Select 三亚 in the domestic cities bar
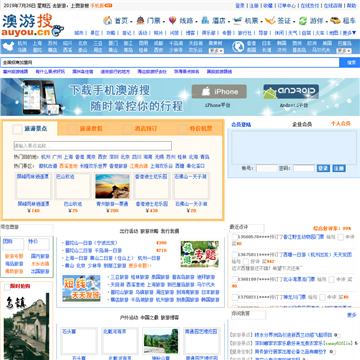 tap(98, 43)
